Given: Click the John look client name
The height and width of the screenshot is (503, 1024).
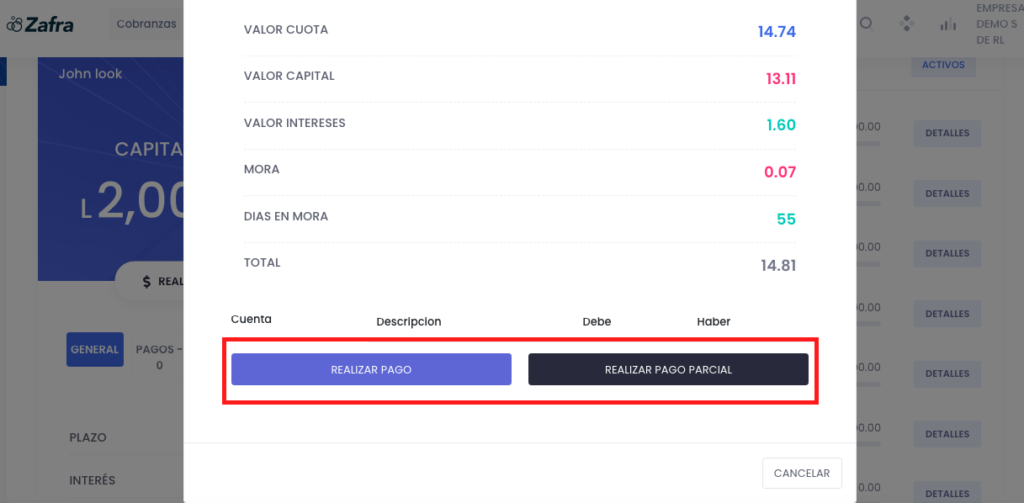Looking at the screenshot, I should click(90, 74).
